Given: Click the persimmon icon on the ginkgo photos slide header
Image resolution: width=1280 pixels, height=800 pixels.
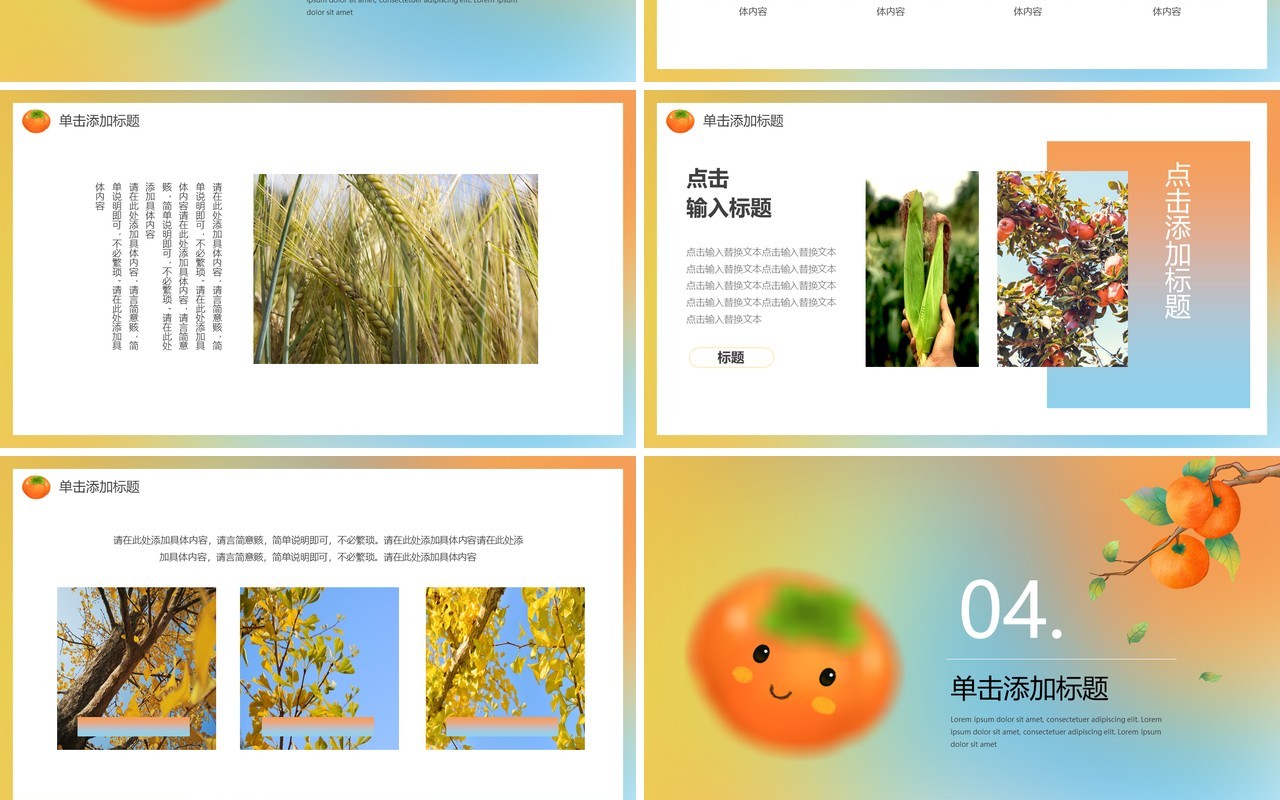Looking at the screenshot, I should point(36,487).
